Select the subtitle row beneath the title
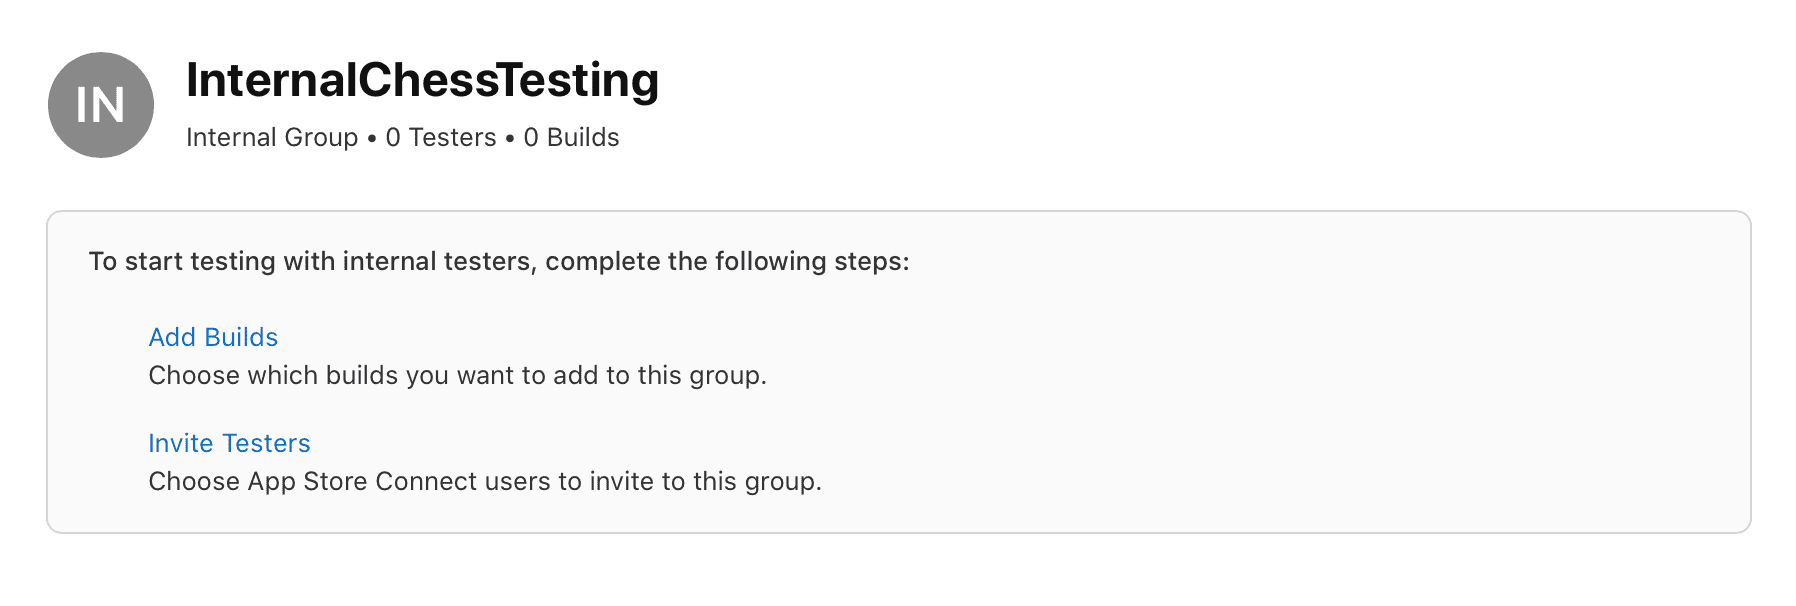 402,137
